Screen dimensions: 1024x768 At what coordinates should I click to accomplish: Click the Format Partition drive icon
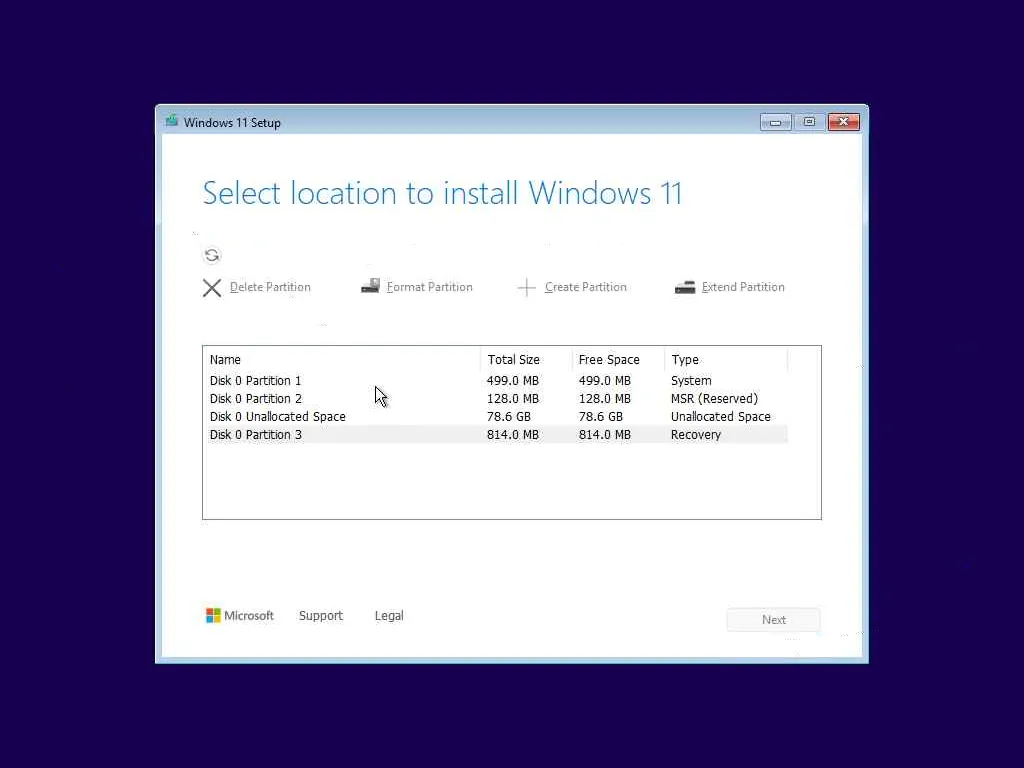370,286
